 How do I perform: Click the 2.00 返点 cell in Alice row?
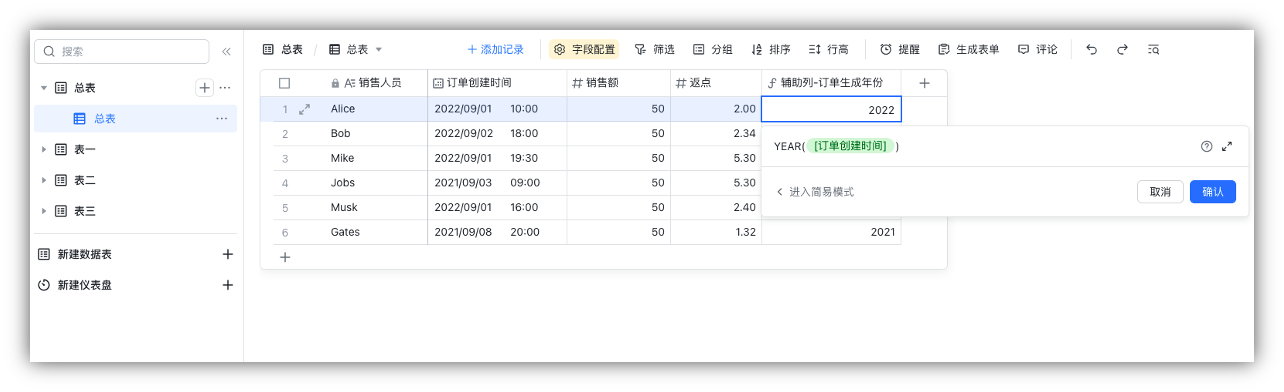click(x=716, y=109)
